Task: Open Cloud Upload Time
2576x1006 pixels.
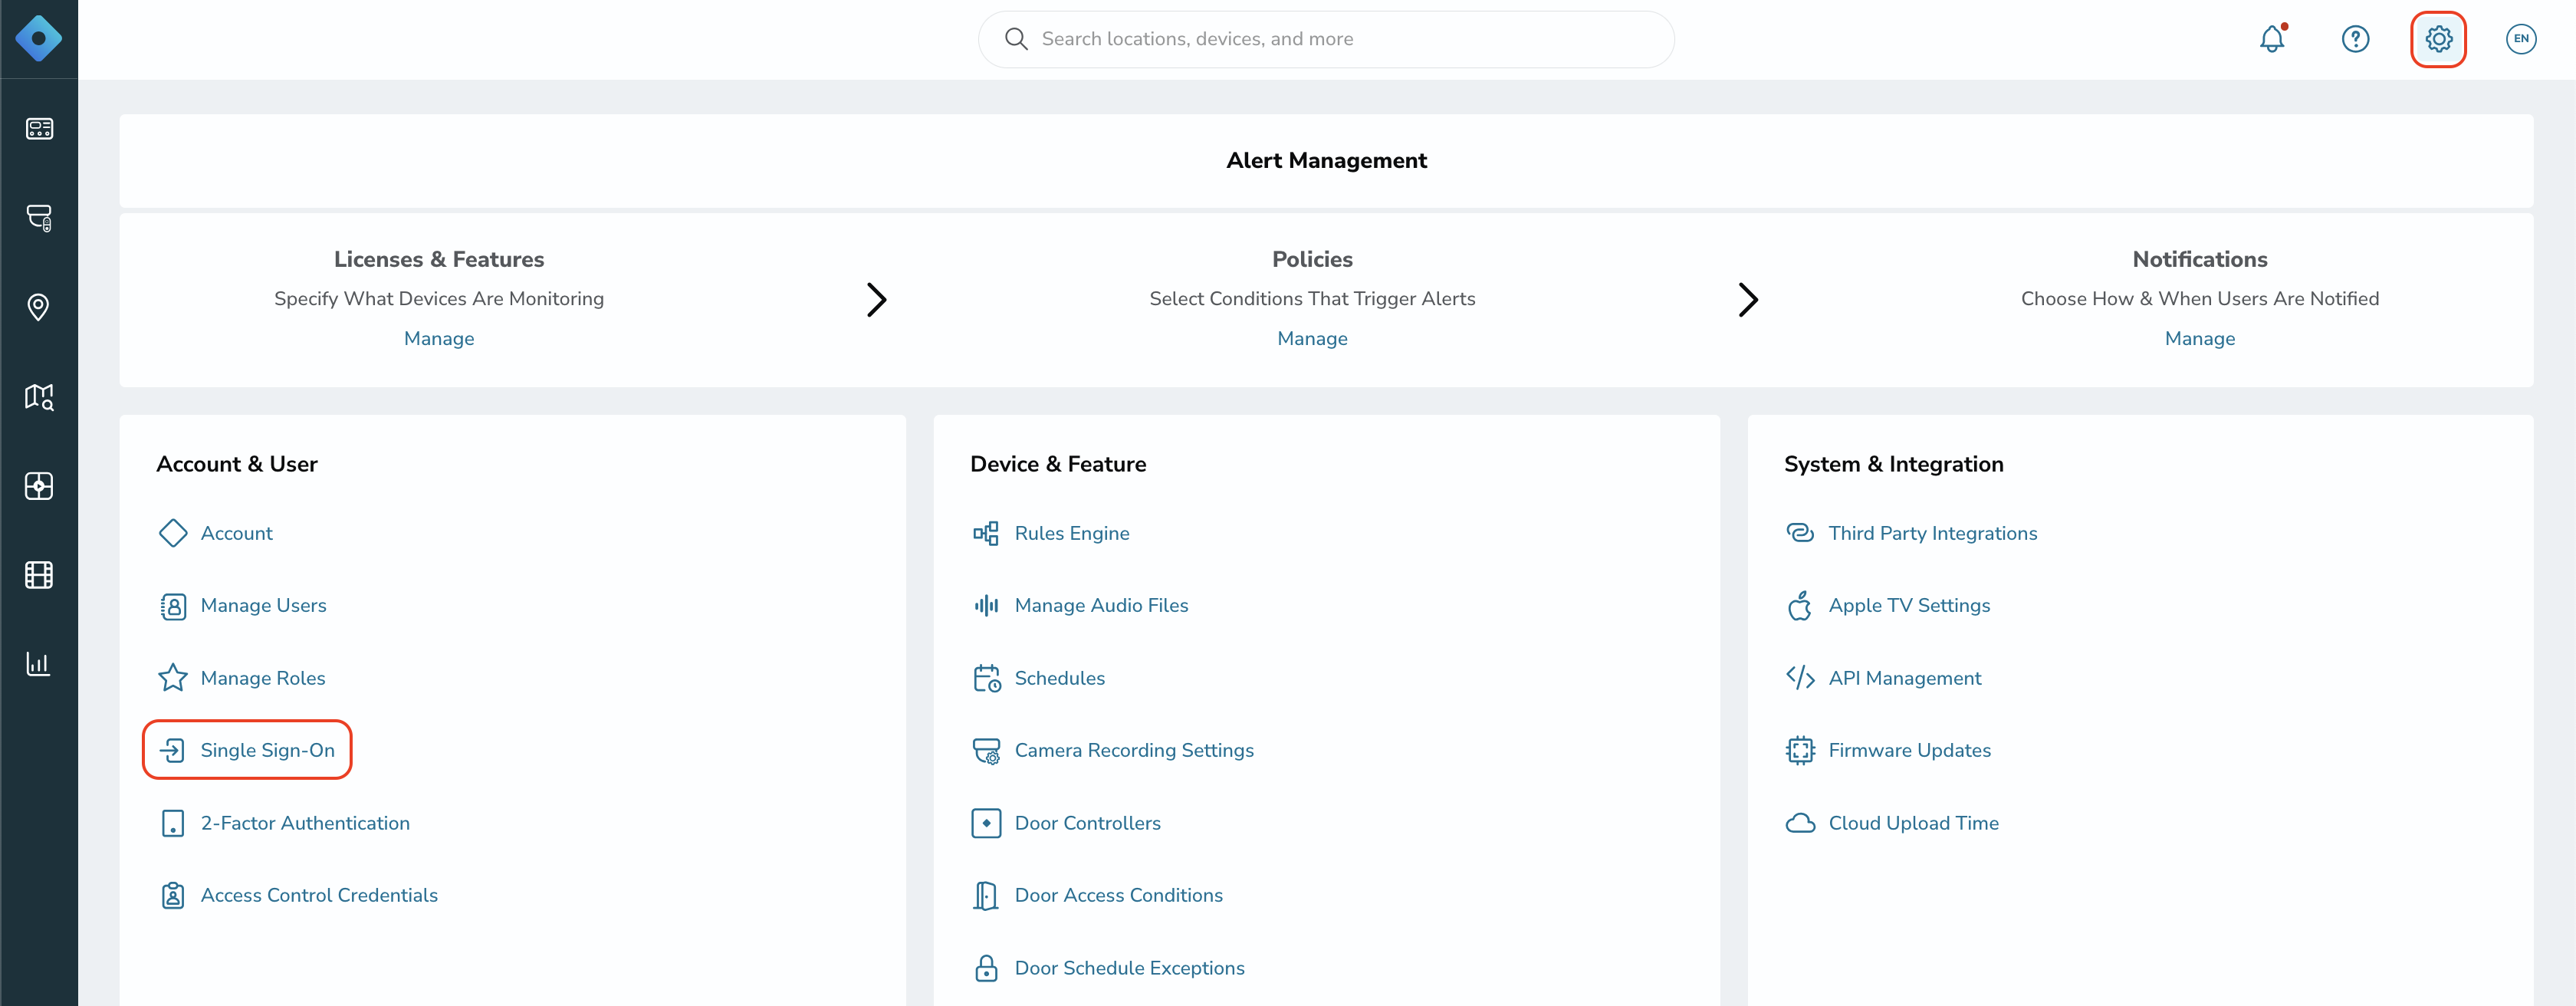Action: coord(1913,823)
